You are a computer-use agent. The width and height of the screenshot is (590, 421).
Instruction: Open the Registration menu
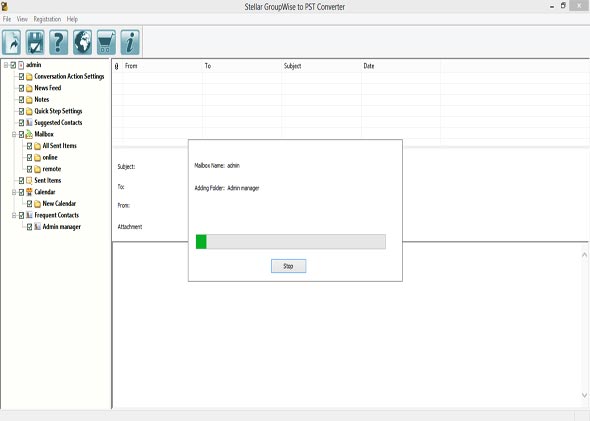[47, 19]
